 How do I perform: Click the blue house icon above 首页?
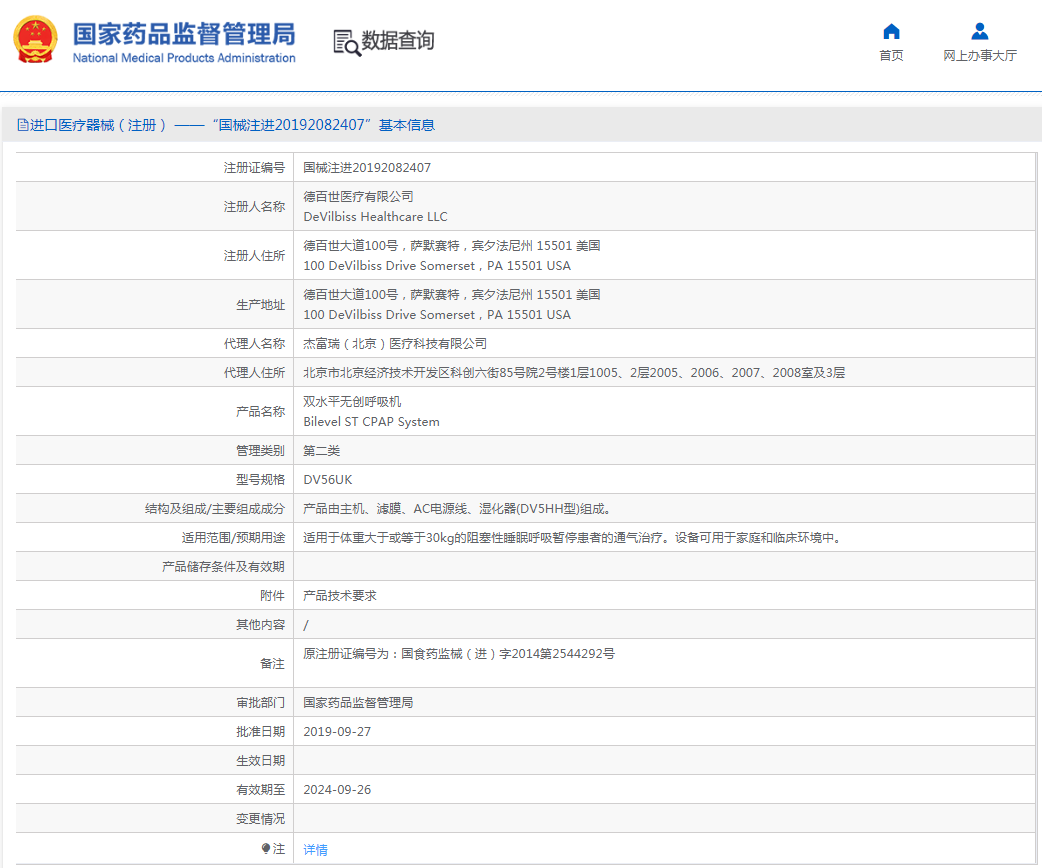click(891, 31)
